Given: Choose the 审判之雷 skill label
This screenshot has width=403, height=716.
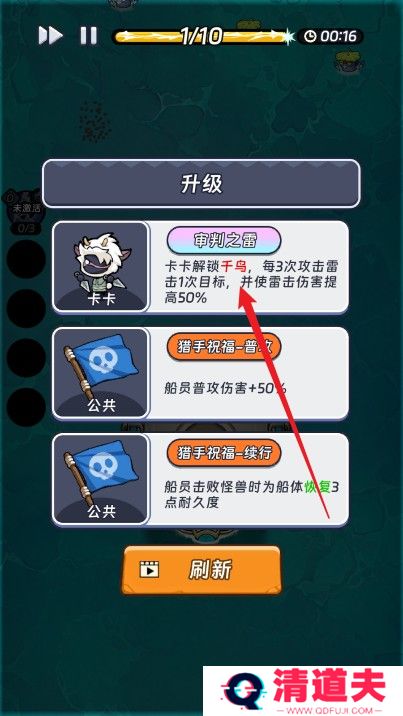Looking at the screenshot, I should click(224, 241).
